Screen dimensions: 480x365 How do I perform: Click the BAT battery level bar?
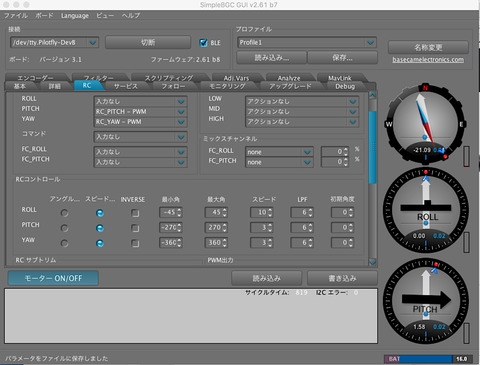pos(428,359)
